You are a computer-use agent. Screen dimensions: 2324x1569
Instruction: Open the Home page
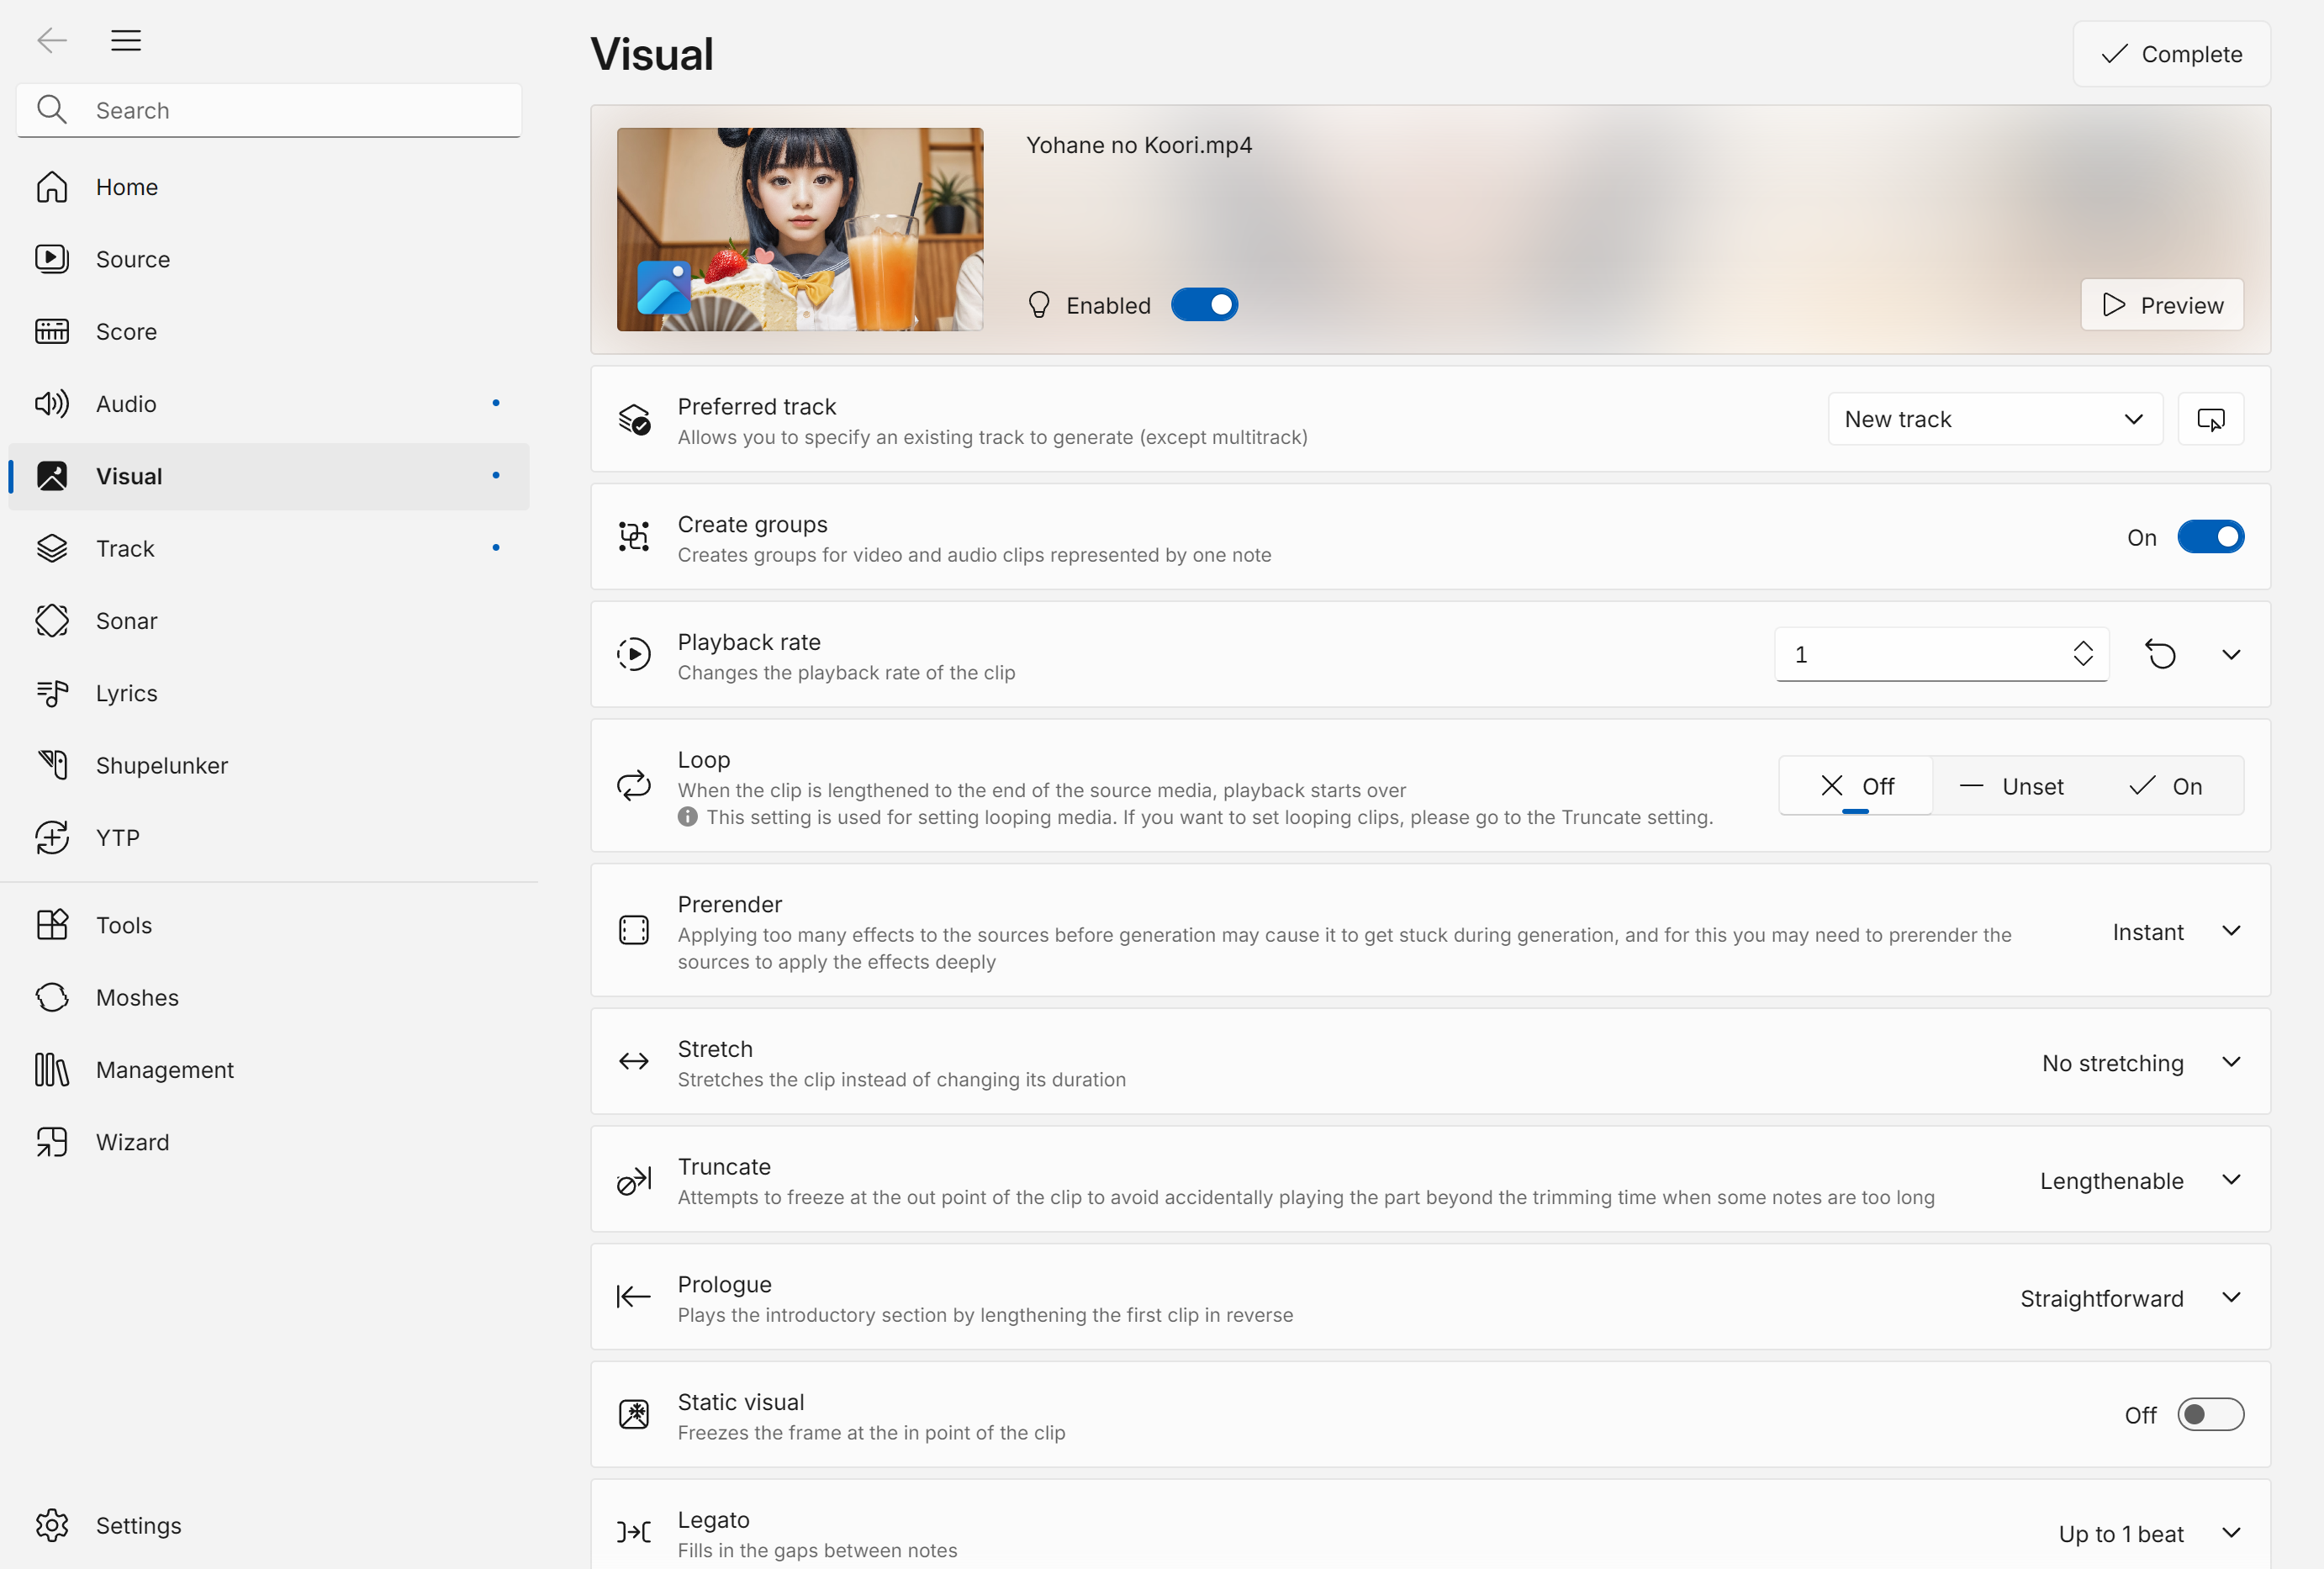[268, 187]
